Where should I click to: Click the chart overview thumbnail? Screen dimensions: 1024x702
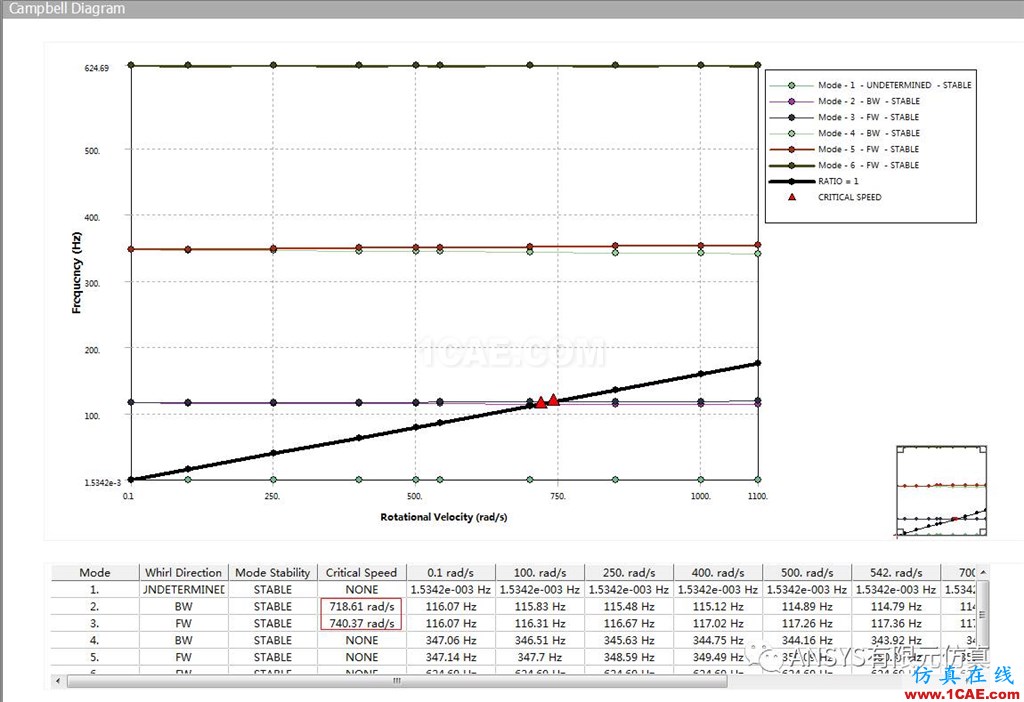pos(941,491)
